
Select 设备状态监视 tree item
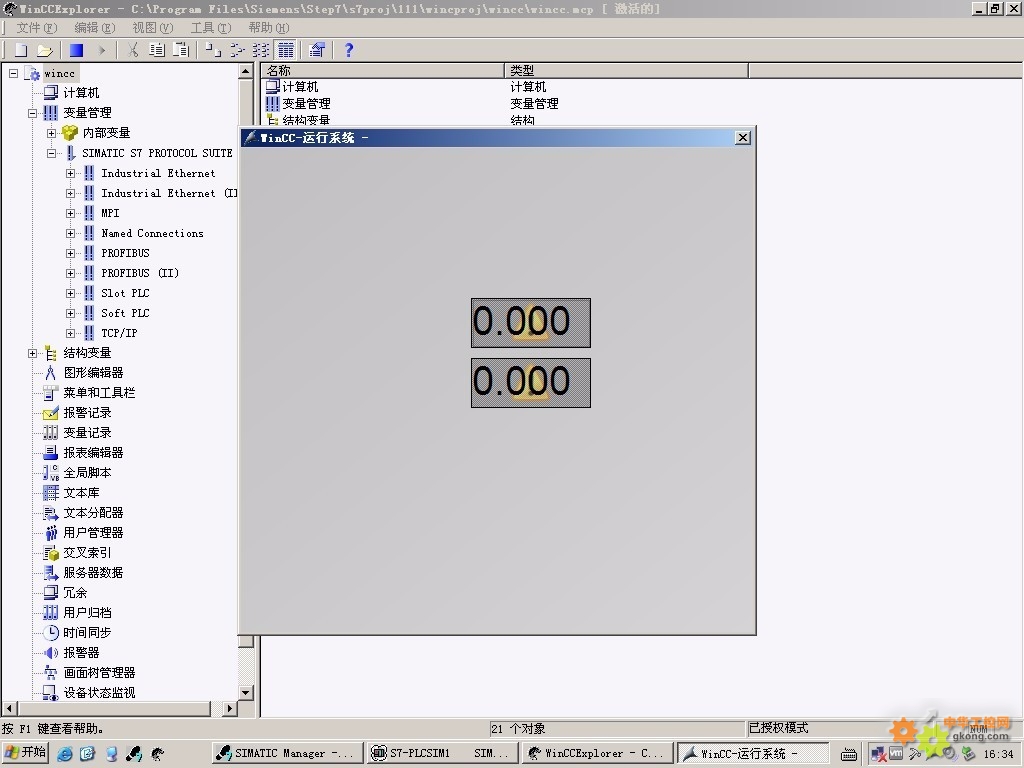[x=99, y=692]
